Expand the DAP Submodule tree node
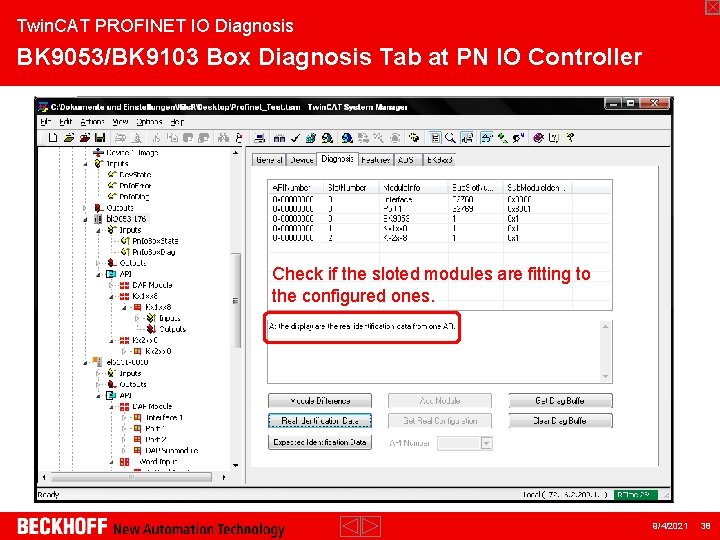This screenshot has height=540, width=720. (124, 450)
